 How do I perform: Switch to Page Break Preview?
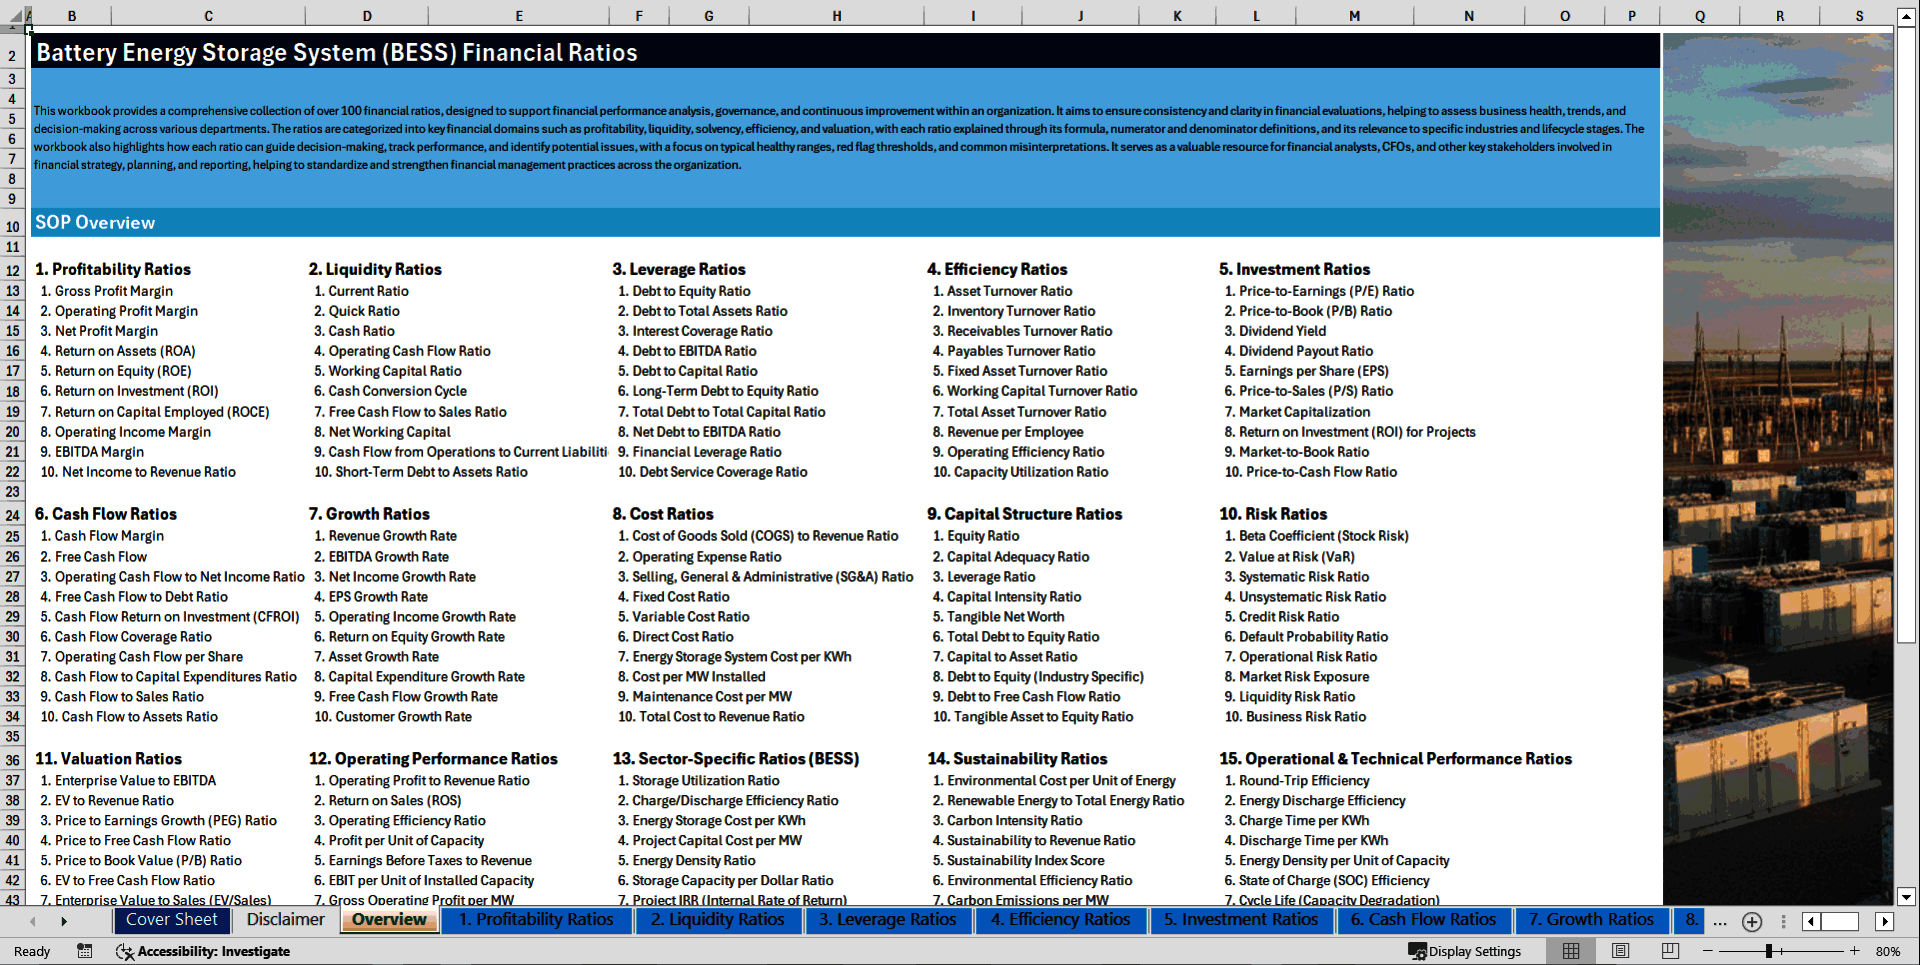coord(1670,951)
